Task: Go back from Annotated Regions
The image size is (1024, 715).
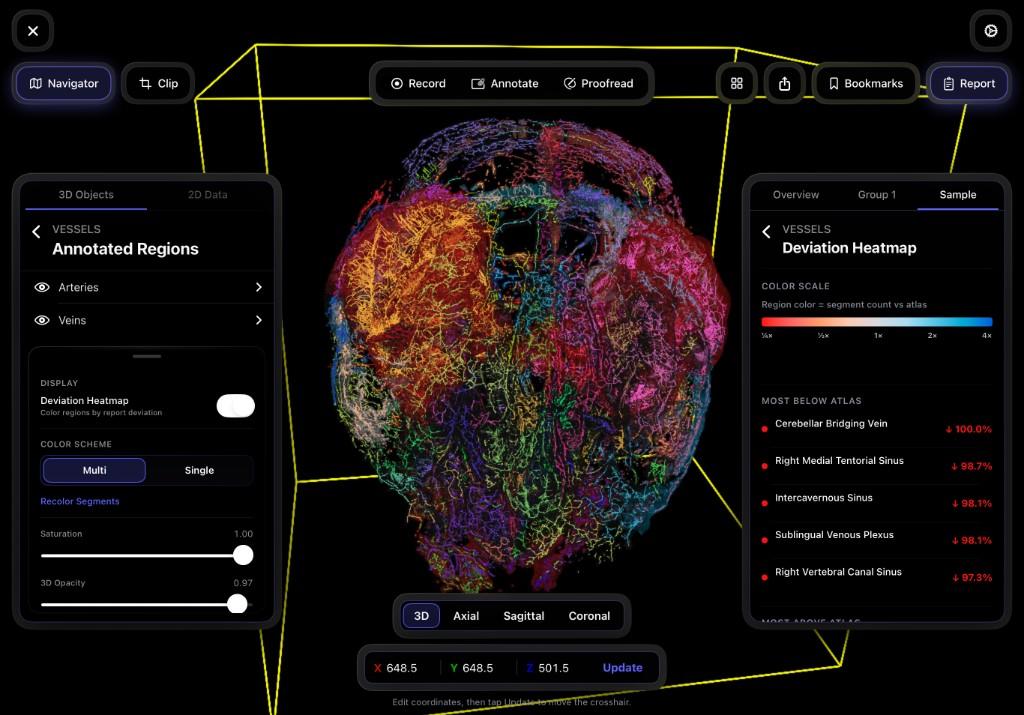Action: pyautogui.click(x=37, y=231)
